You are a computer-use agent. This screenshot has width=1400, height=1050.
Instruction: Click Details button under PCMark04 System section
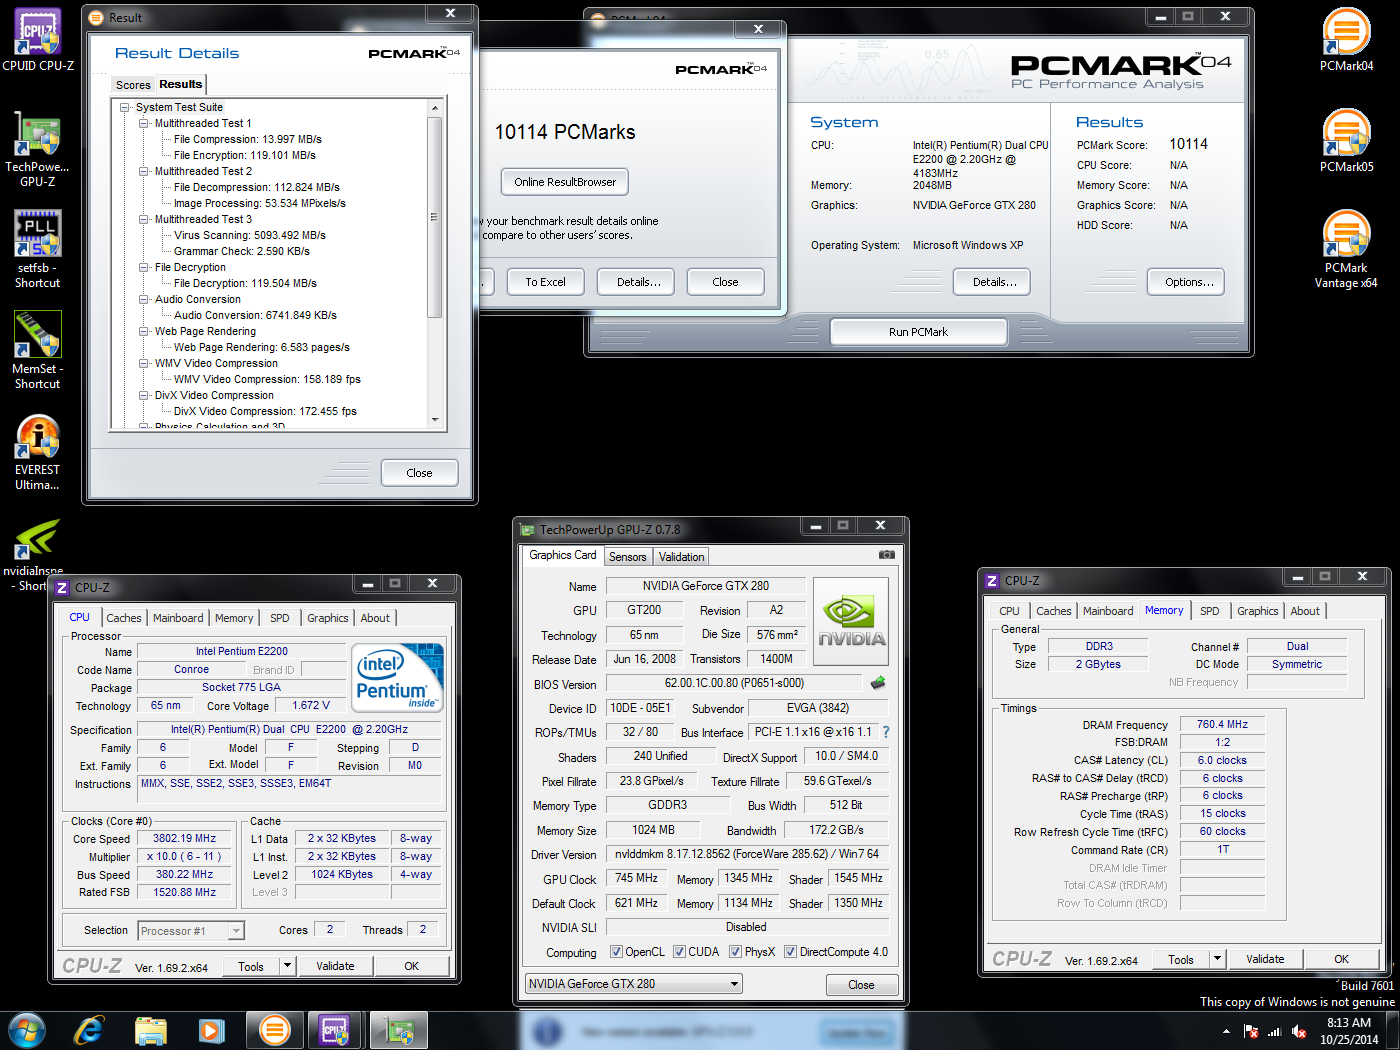pyautogui.click(x=994, y=282)
